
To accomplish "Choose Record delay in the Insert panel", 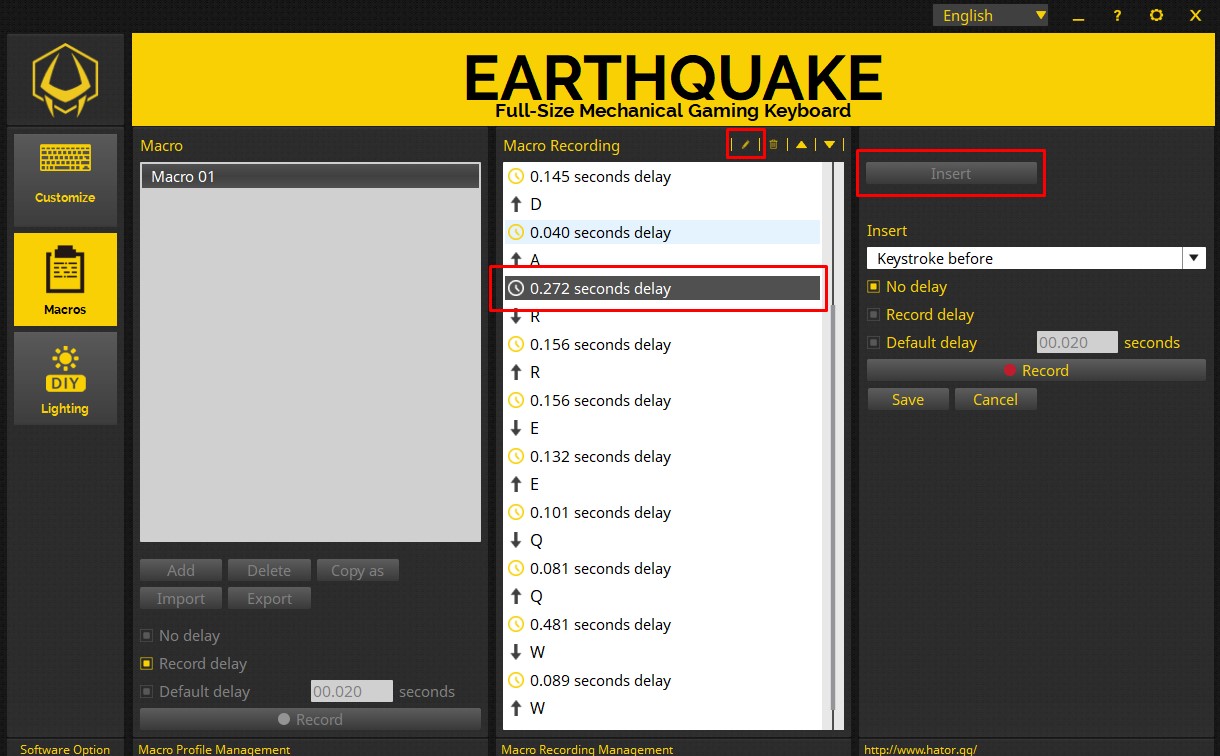I will pyautogui.click(x=920, y=314).
